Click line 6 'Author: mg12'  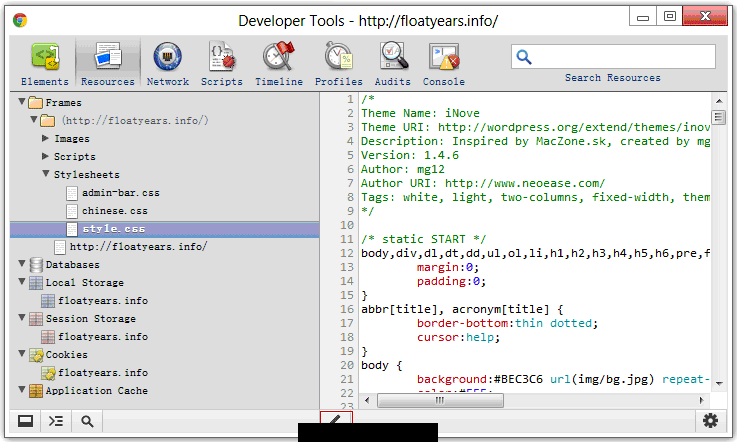tap(403, 169)
